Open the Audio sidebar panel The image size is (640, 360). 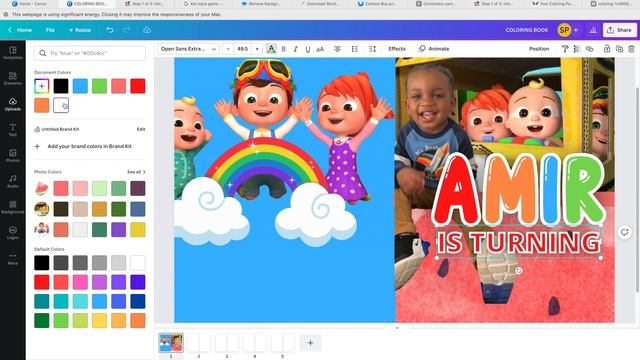[13, 181]
